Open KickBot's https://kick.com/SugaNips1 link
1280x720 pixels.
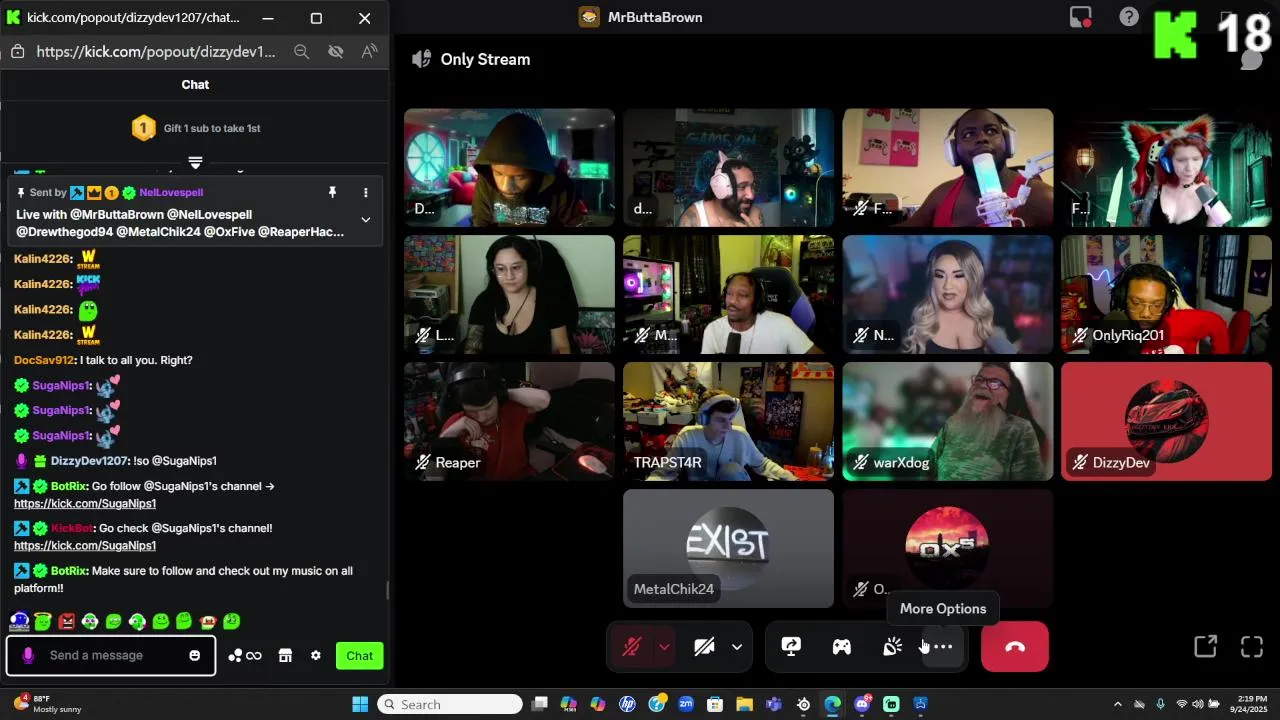(85, 546)
